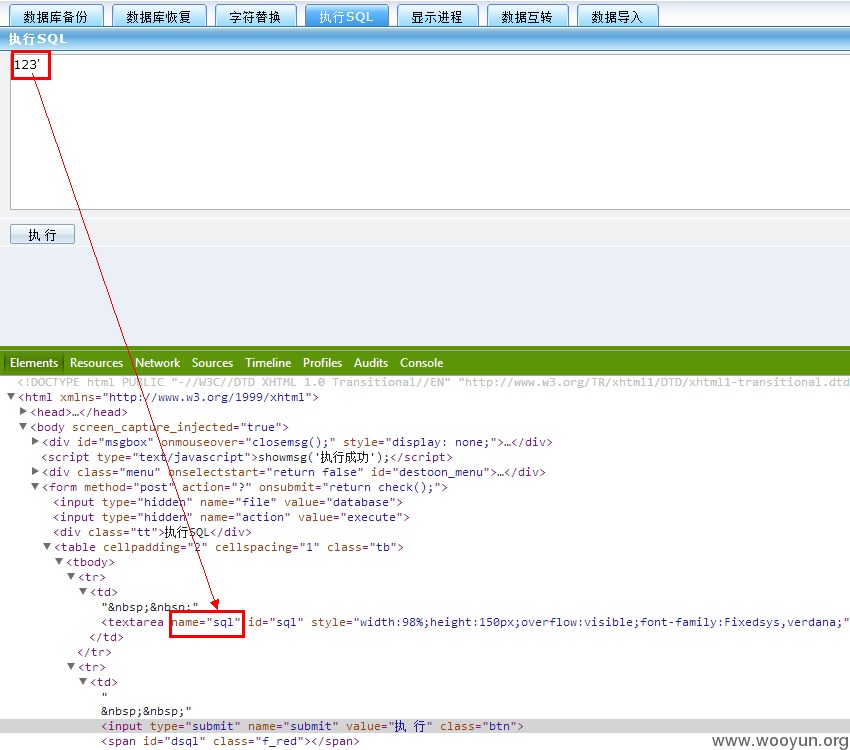Collapse the form method="post" node

coord(35,487)
